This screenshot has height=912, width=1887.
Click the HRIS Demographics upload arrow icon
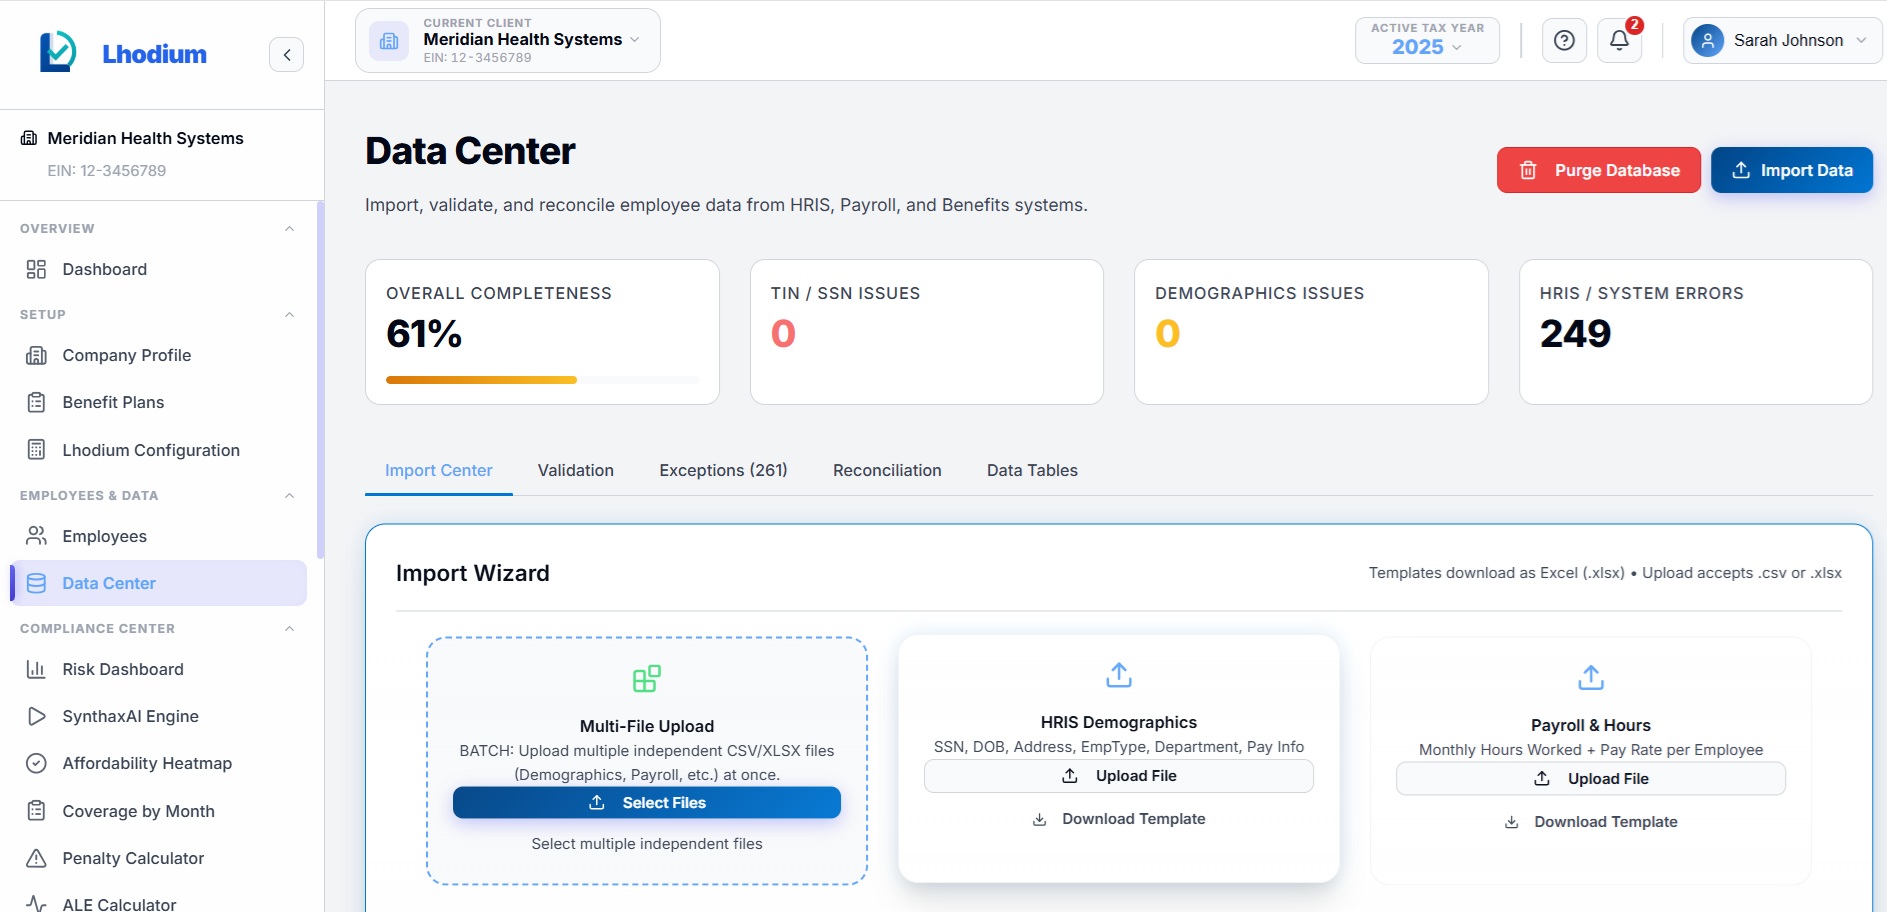click(x=1119, y=675)
